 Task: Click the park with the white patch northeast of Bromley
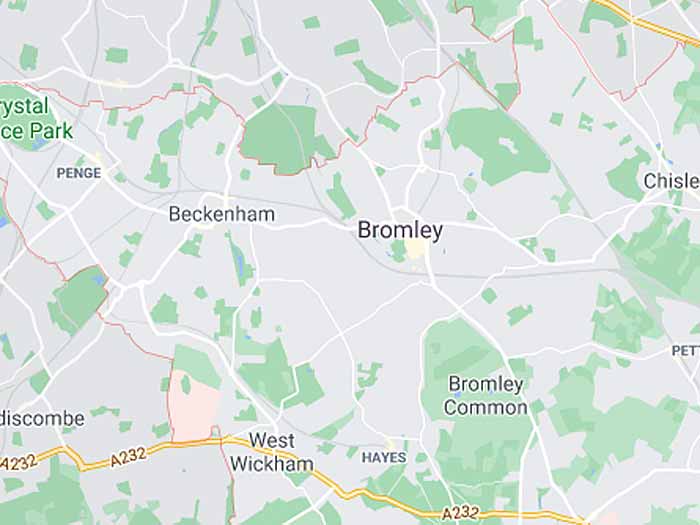pos(498,145)
